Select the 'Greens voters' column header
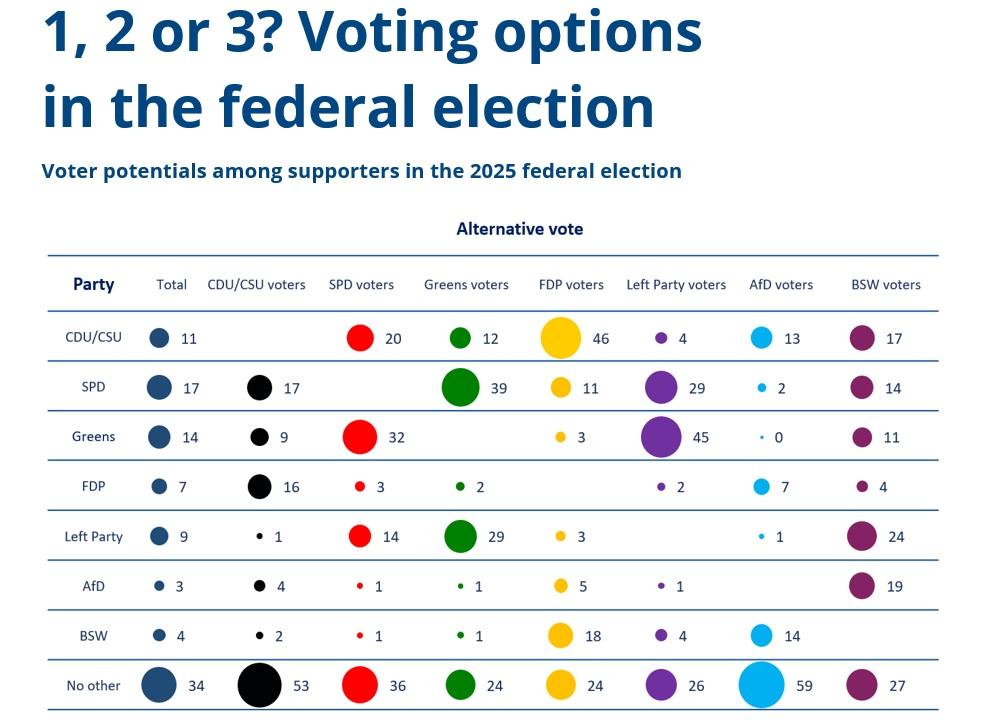996x725 pixels. click(466, 285)
